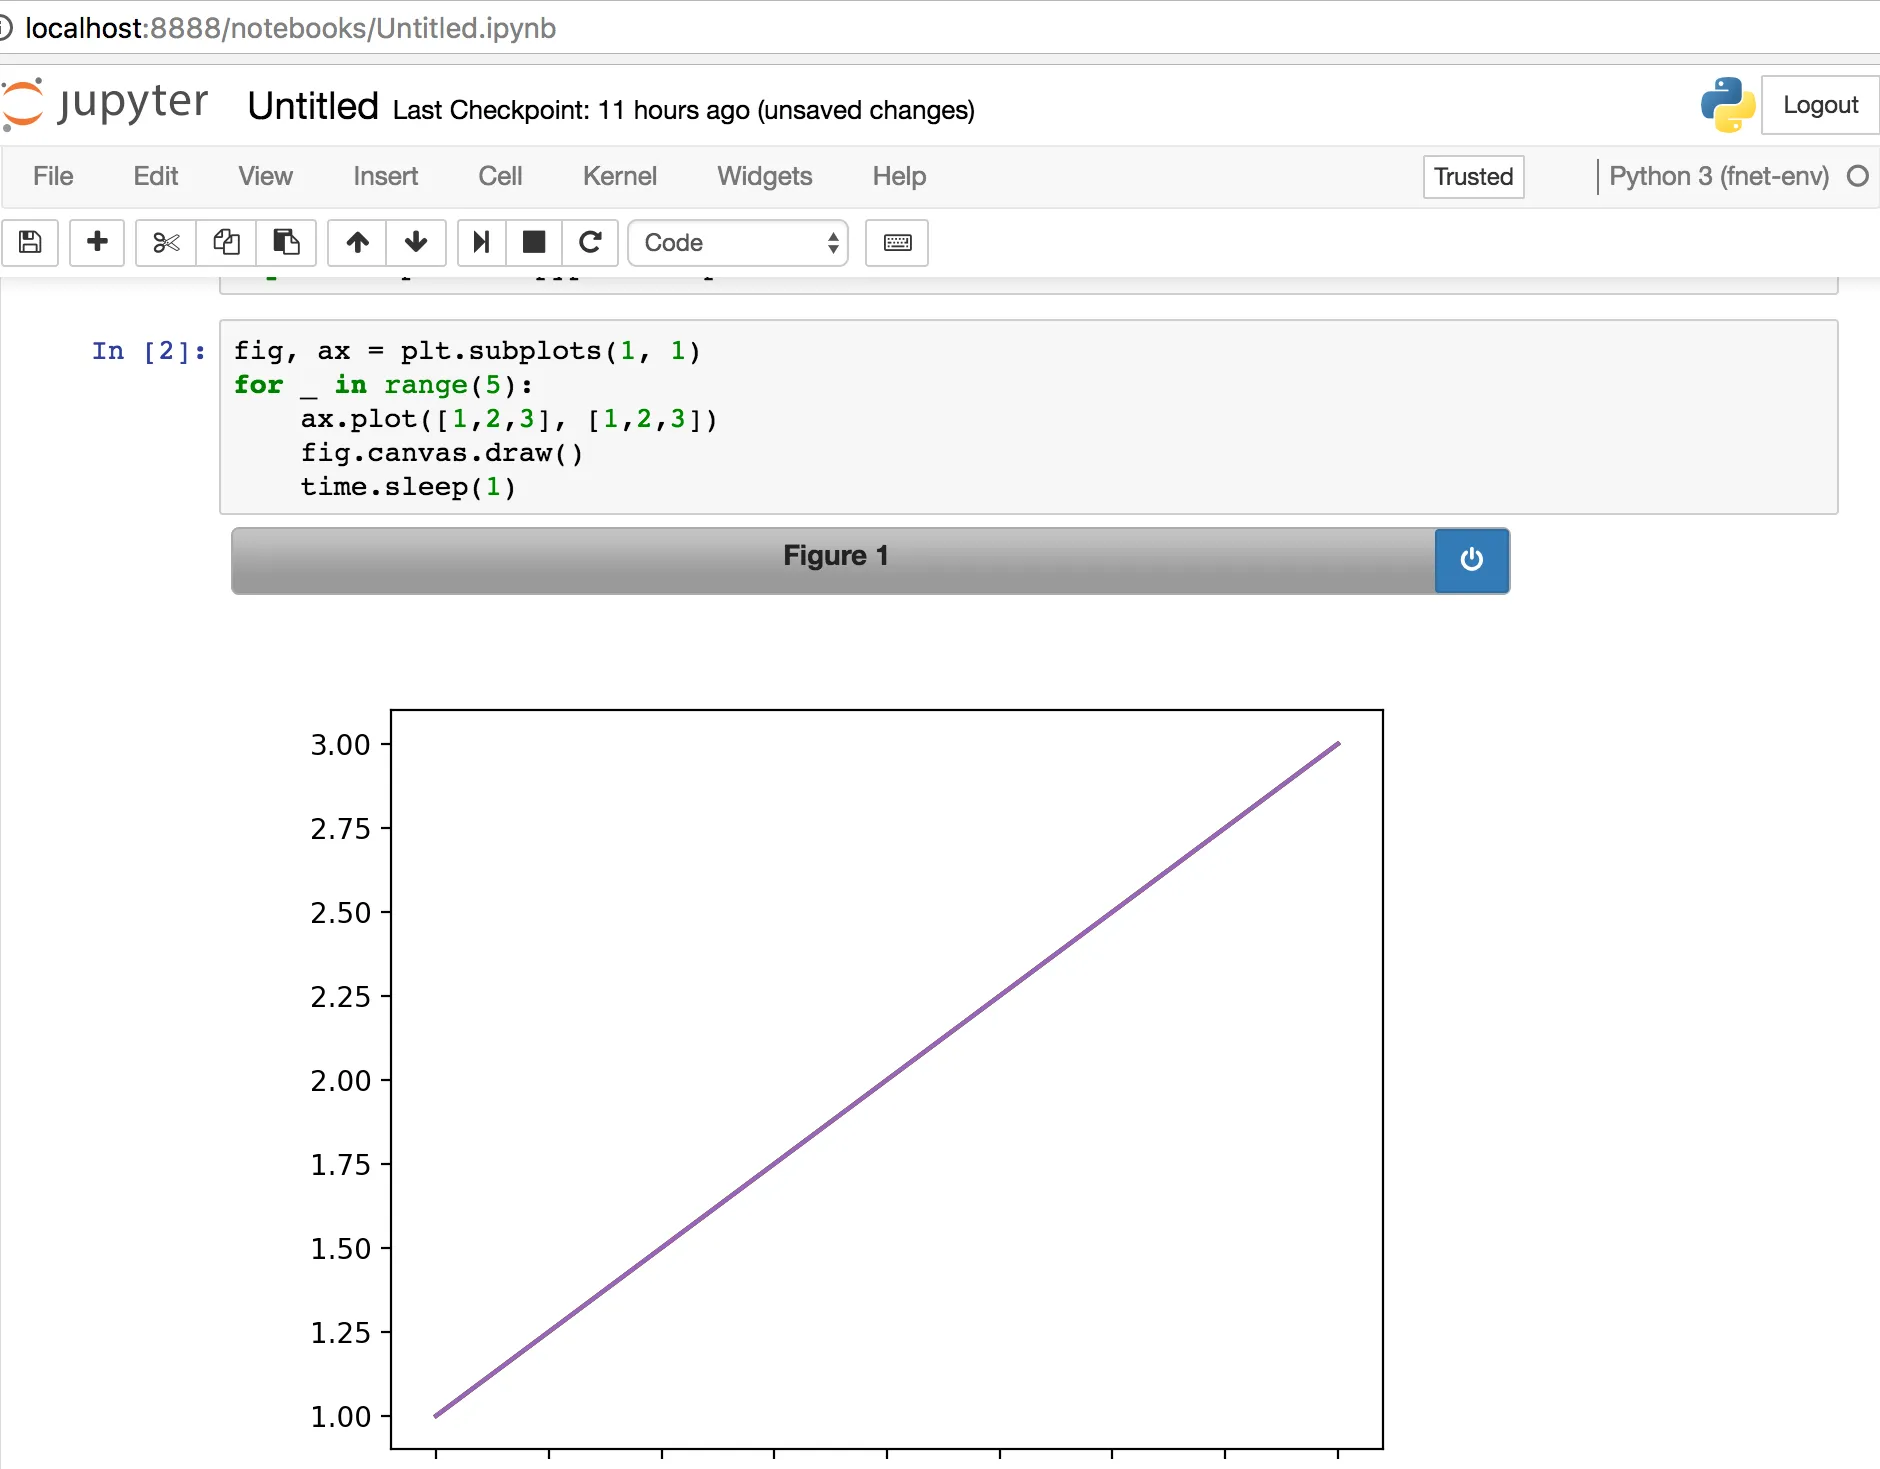The image size is (1880, 1469).
Task: Move selected cell down arrow
Action: [x=416, y=242]
